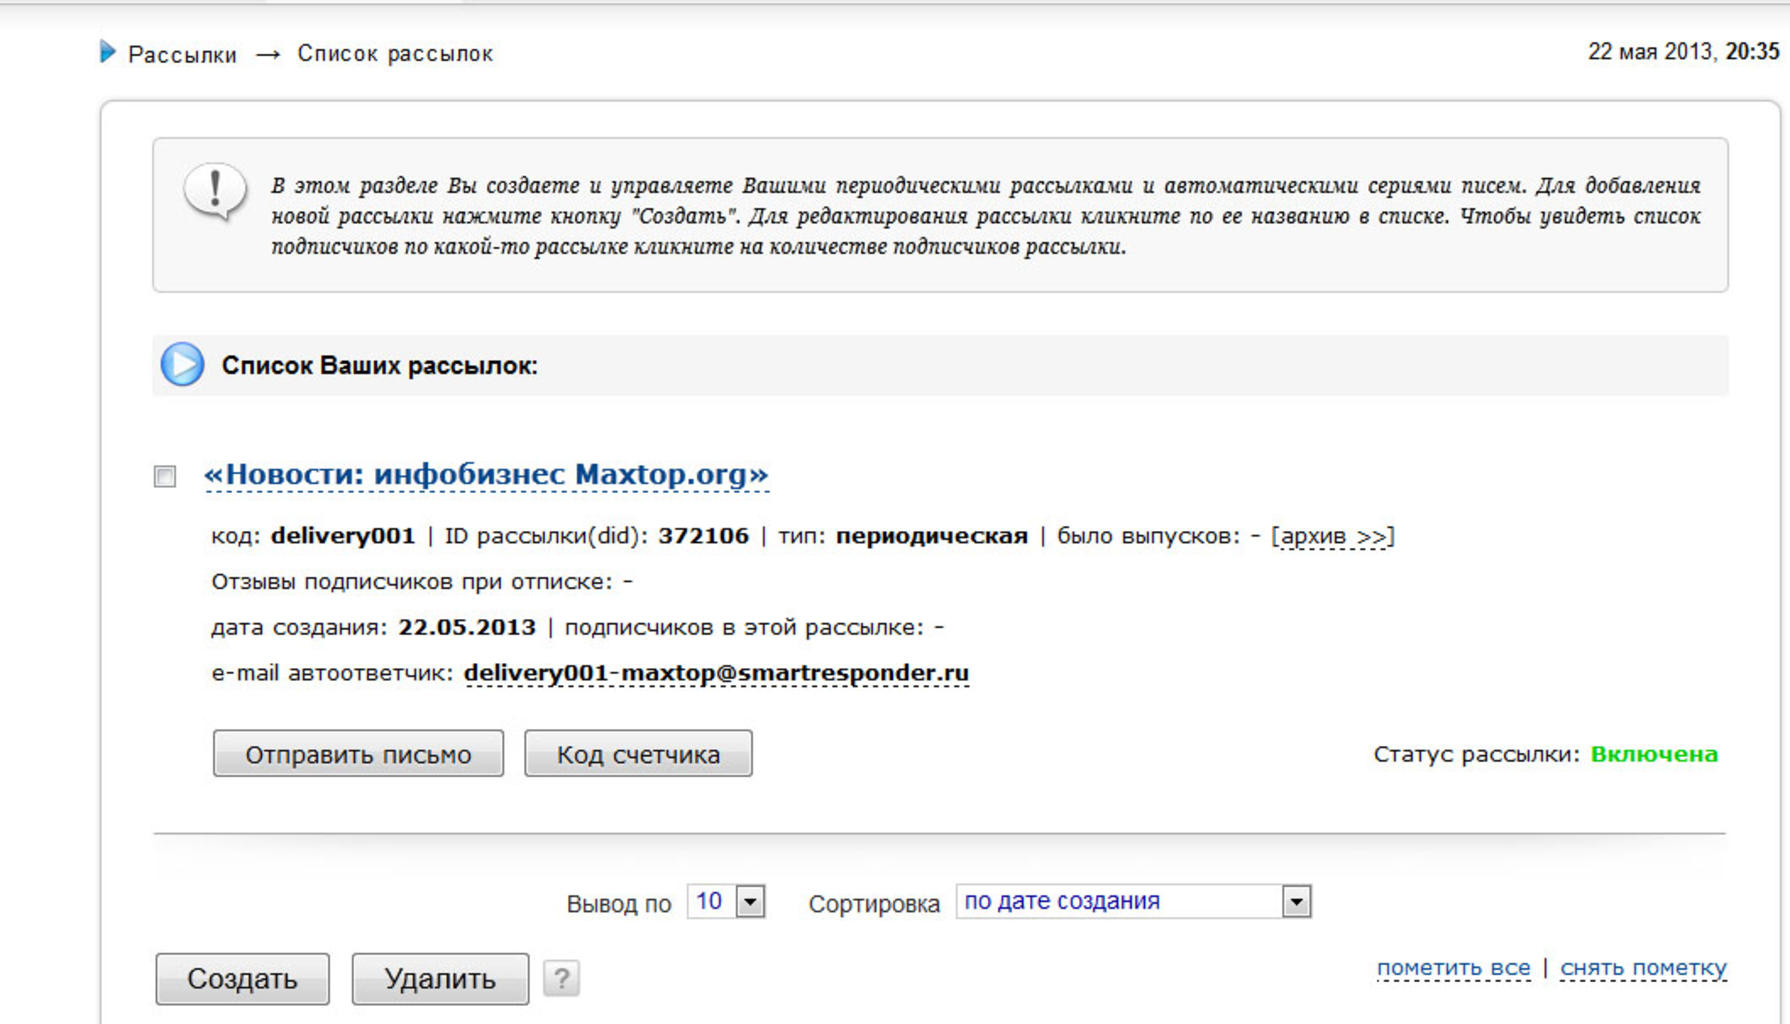1790x1024 pixels.
Task: Click the green Включена status text
Action: 1654,754
